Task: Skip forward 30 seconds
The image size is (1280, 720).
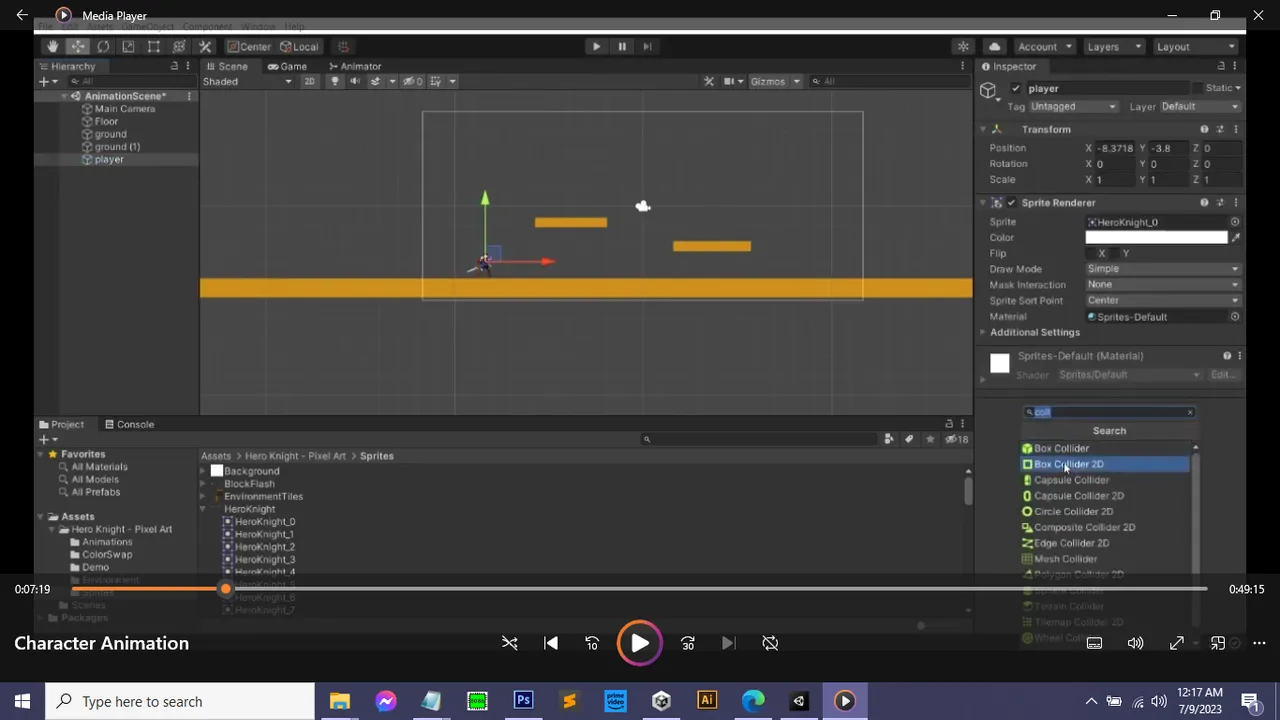Action: tap(688, 643)
